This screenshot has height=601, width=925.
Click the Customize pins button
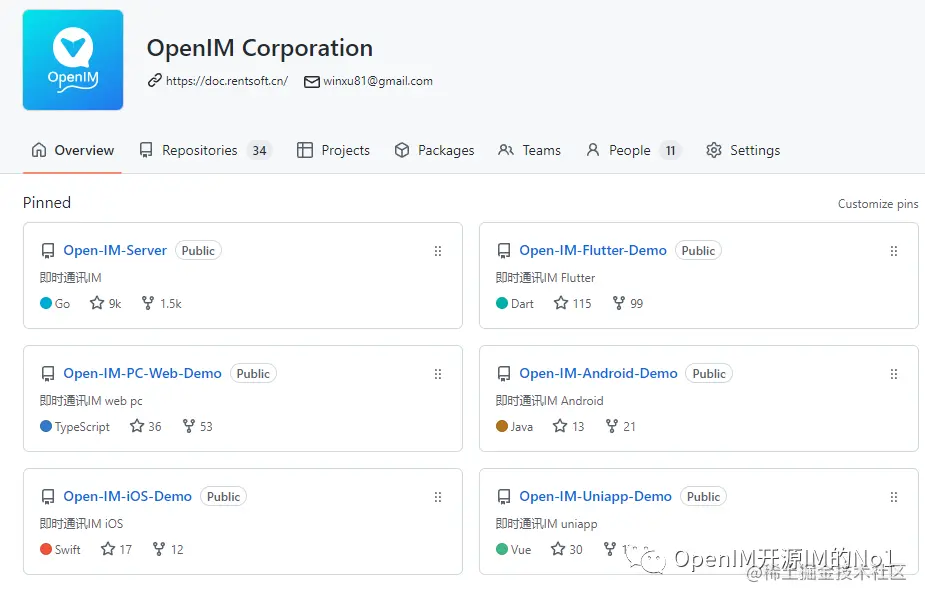878,204
